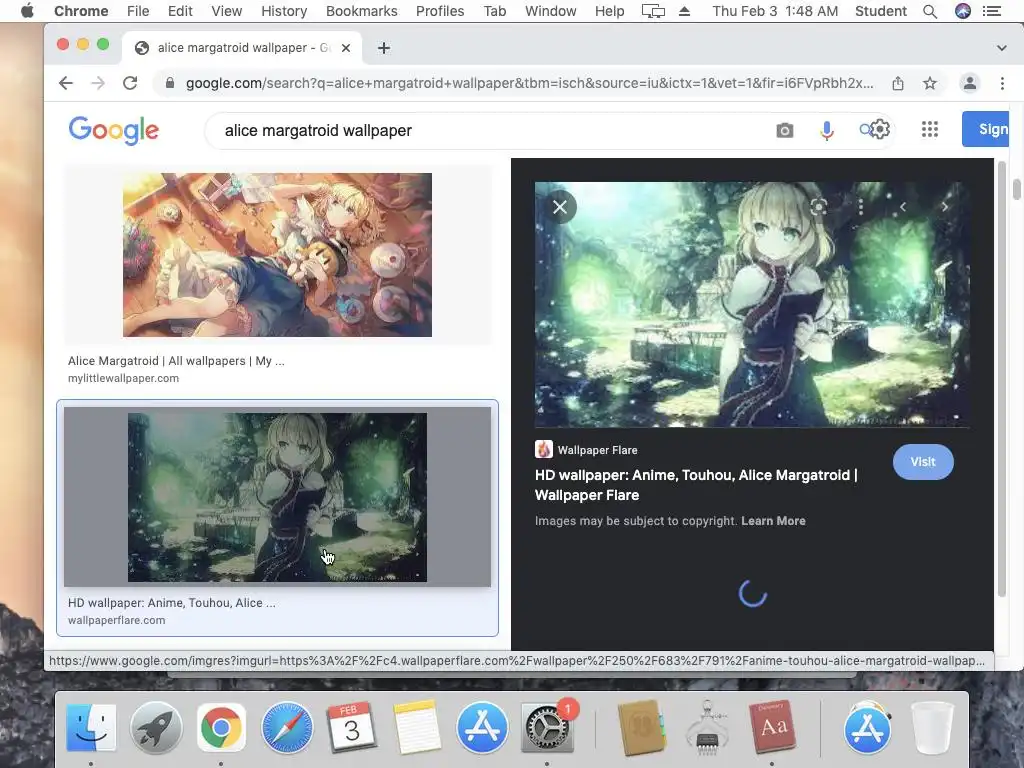Open the View menu
The image size is (1024, 768).
tap(227, 11)
